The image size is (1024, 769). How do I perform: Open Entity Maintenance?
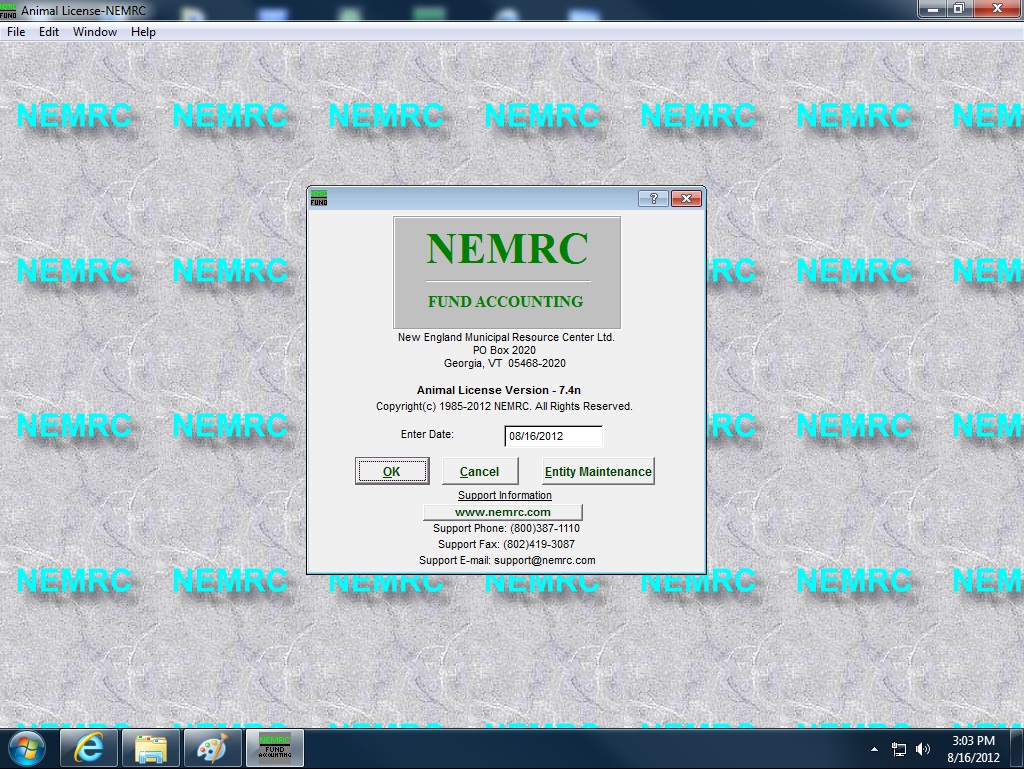click(598, 471)
